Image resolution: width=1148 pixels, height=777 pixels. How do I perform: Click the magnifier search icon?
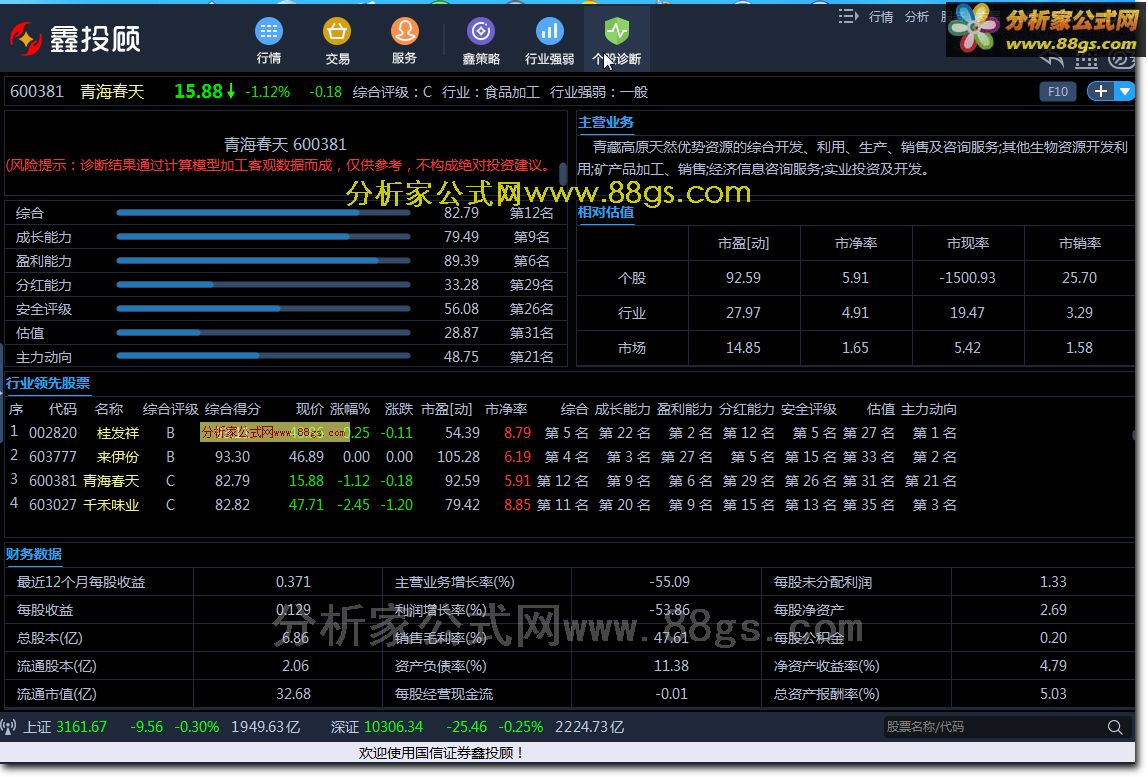[1115, 727]
